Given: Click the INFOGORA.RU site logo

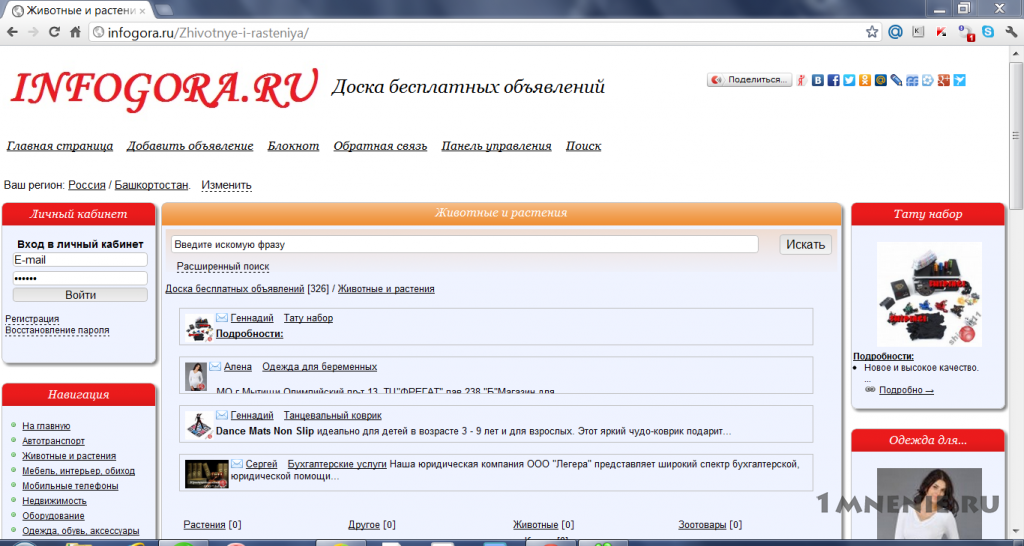Looking at the screenshot, I should click(165, 88).
